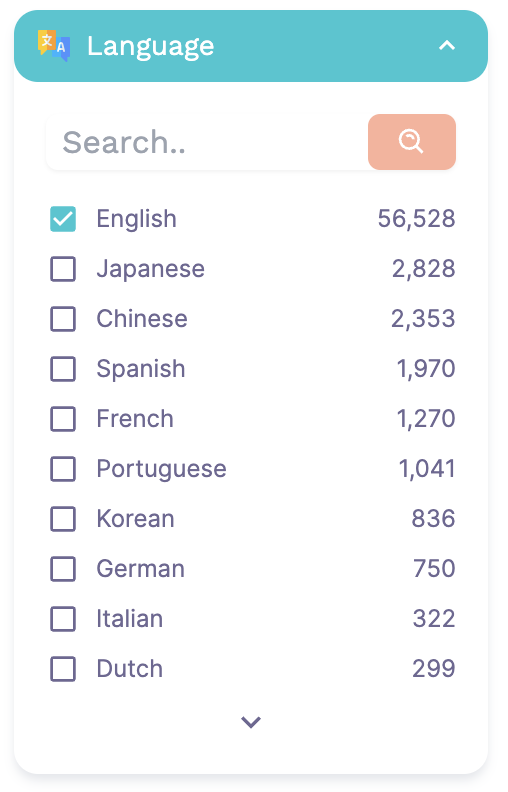Check the Japanese checkbox

pos(63,269)
